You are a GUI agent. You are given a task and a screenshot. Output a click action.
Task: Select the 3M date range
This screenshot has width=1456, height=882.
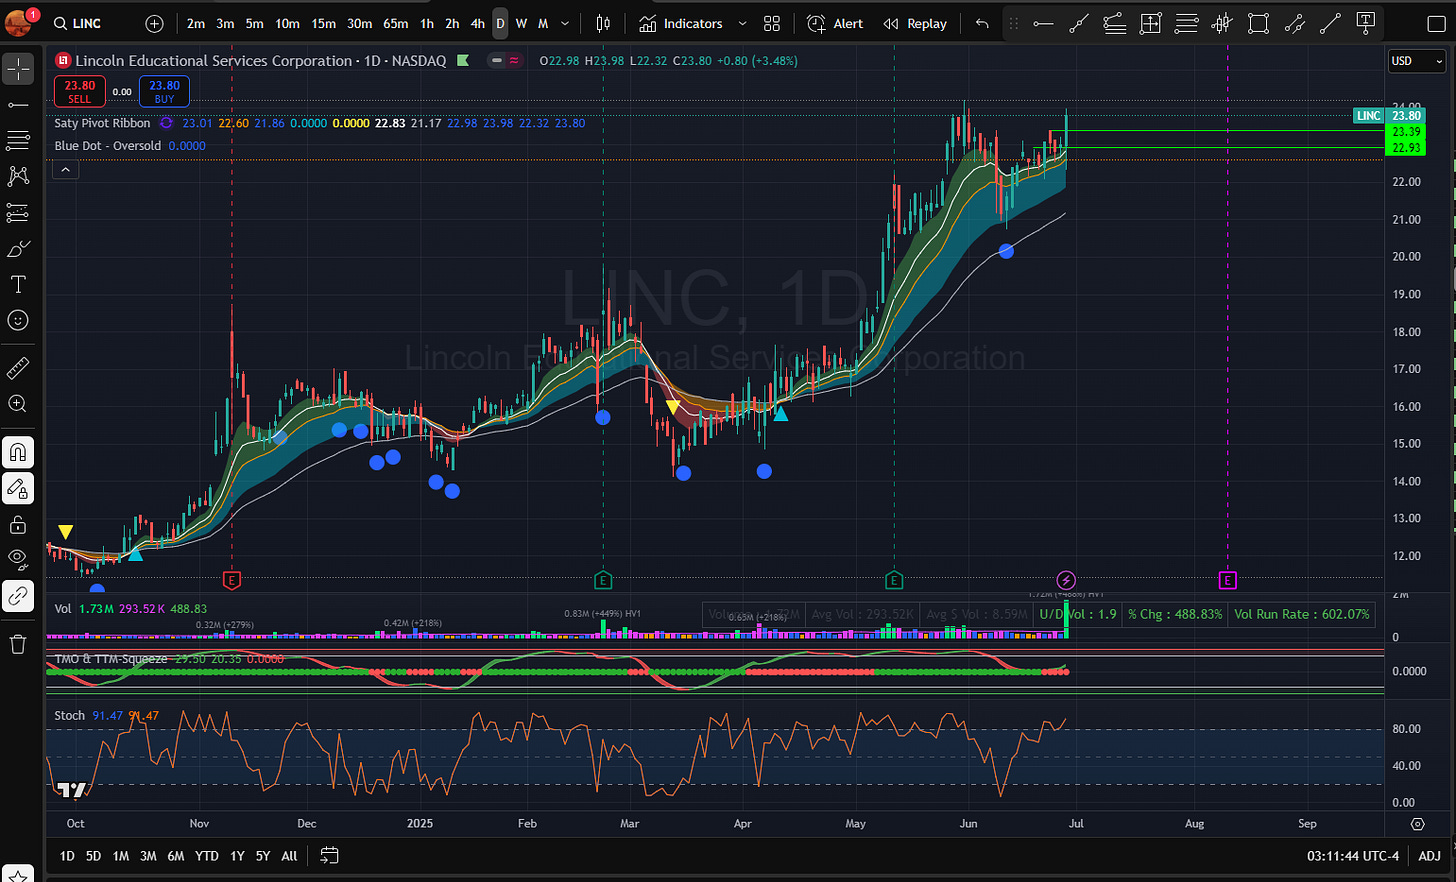coord(148,856)
